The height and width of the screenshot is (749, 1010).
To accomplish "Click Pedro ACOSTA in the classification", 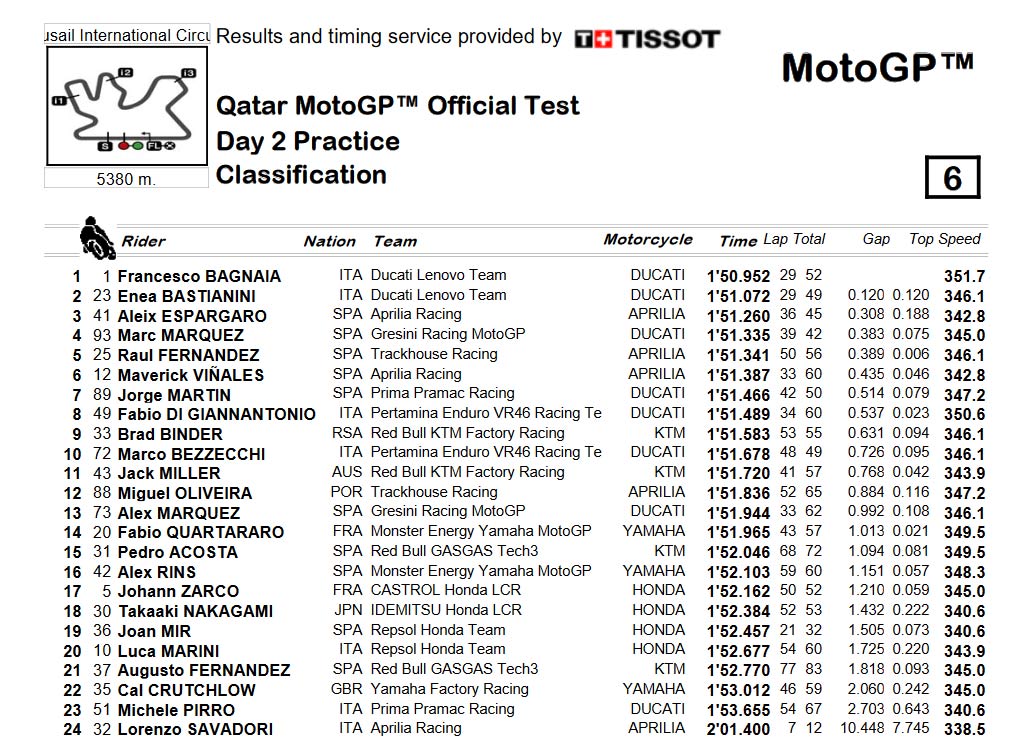I will tap(178, 553).
